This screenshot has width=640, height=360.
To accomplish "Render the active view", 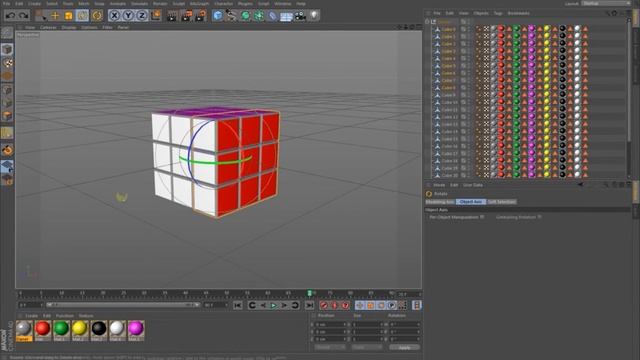I will 172,16.
